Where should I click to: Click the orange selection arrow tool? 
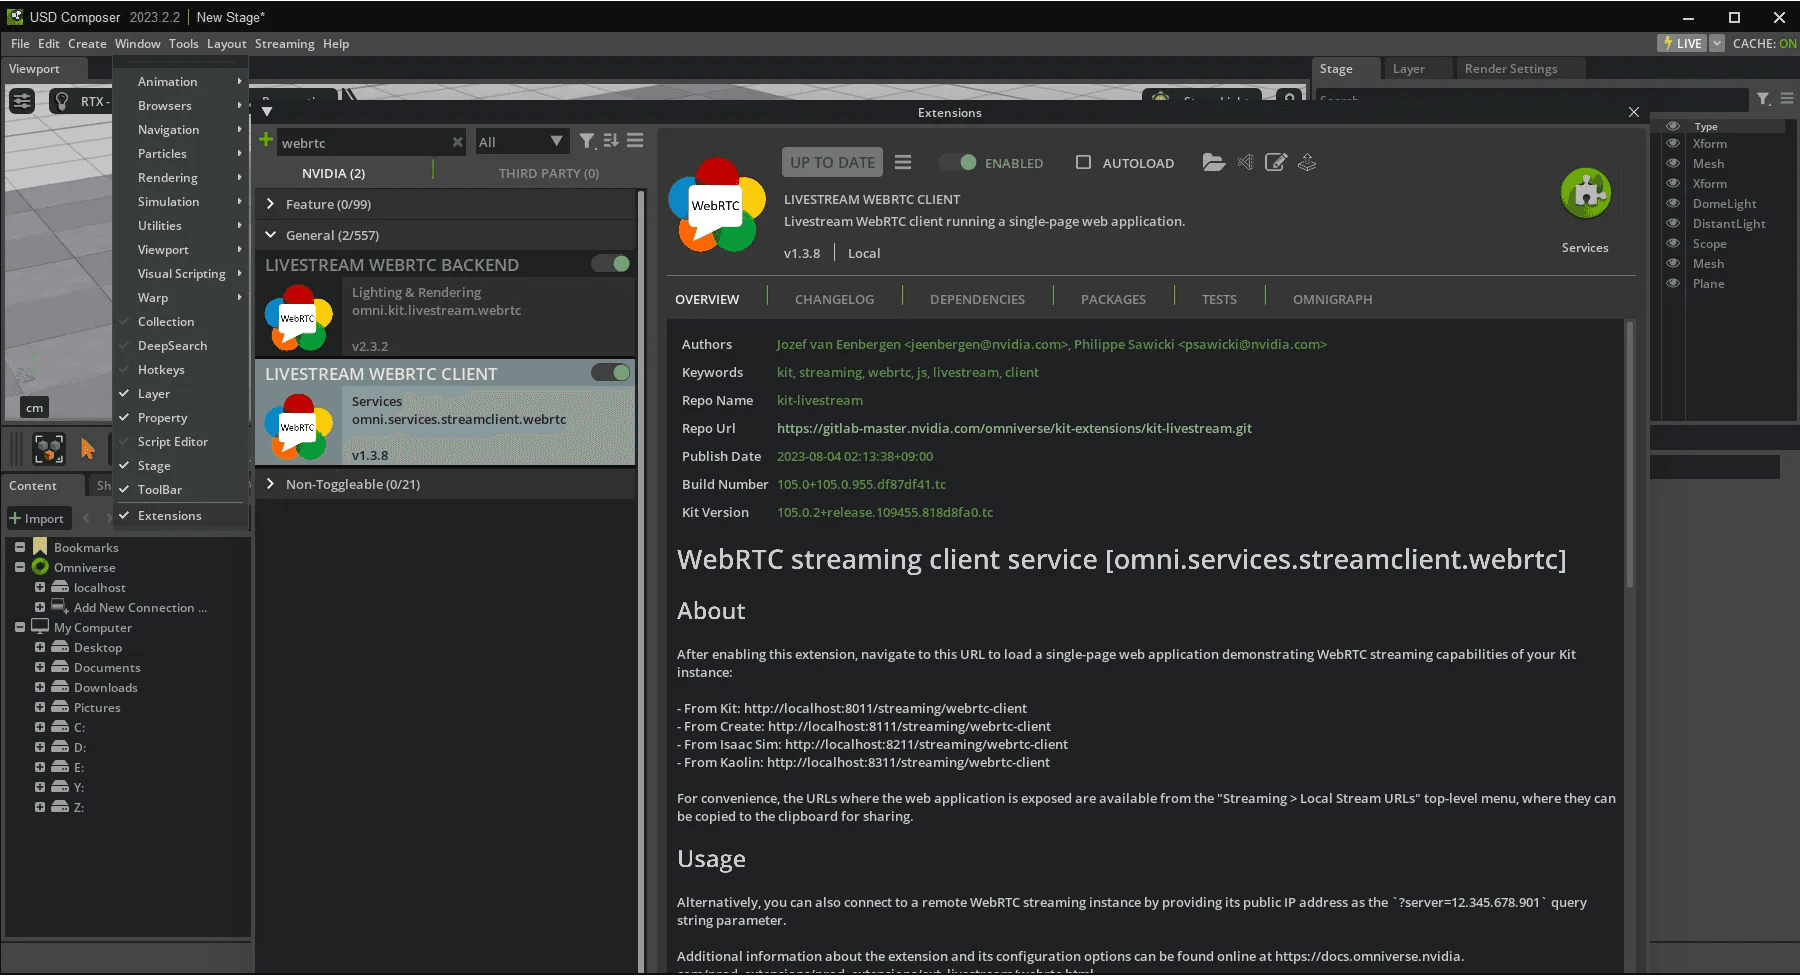(88, 449)
